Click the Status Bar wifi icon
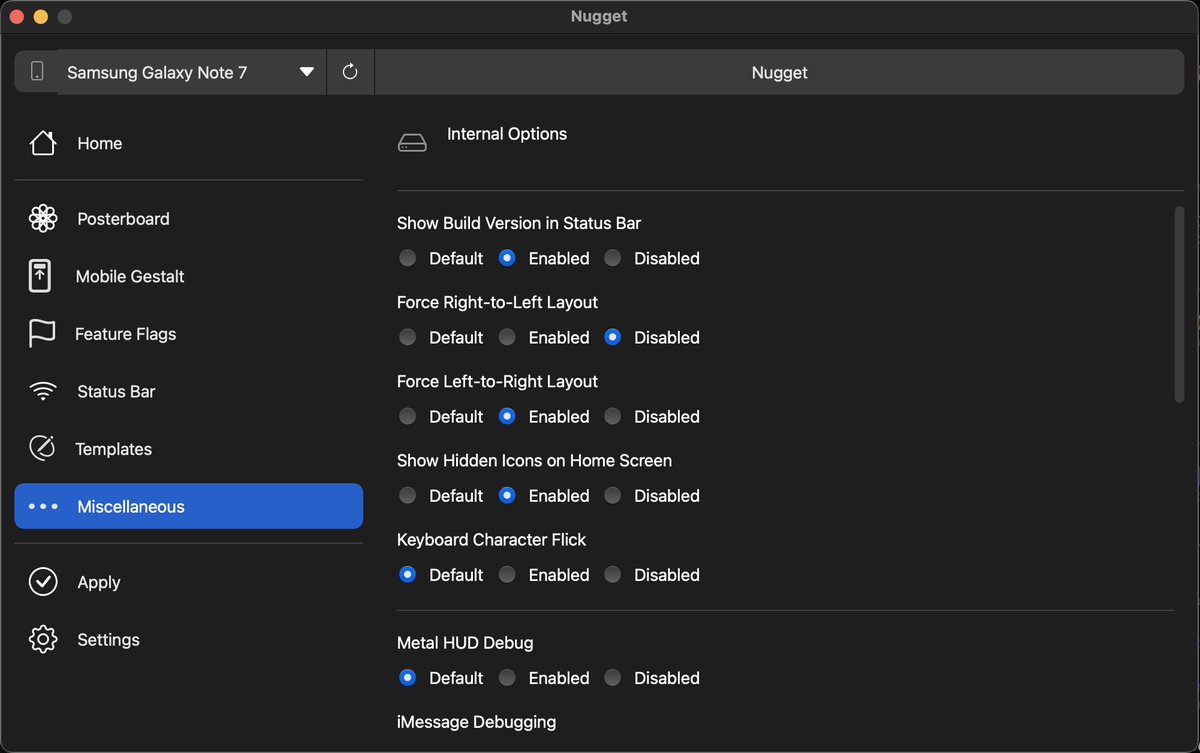 pyautogui.click(x=43, y=392)
